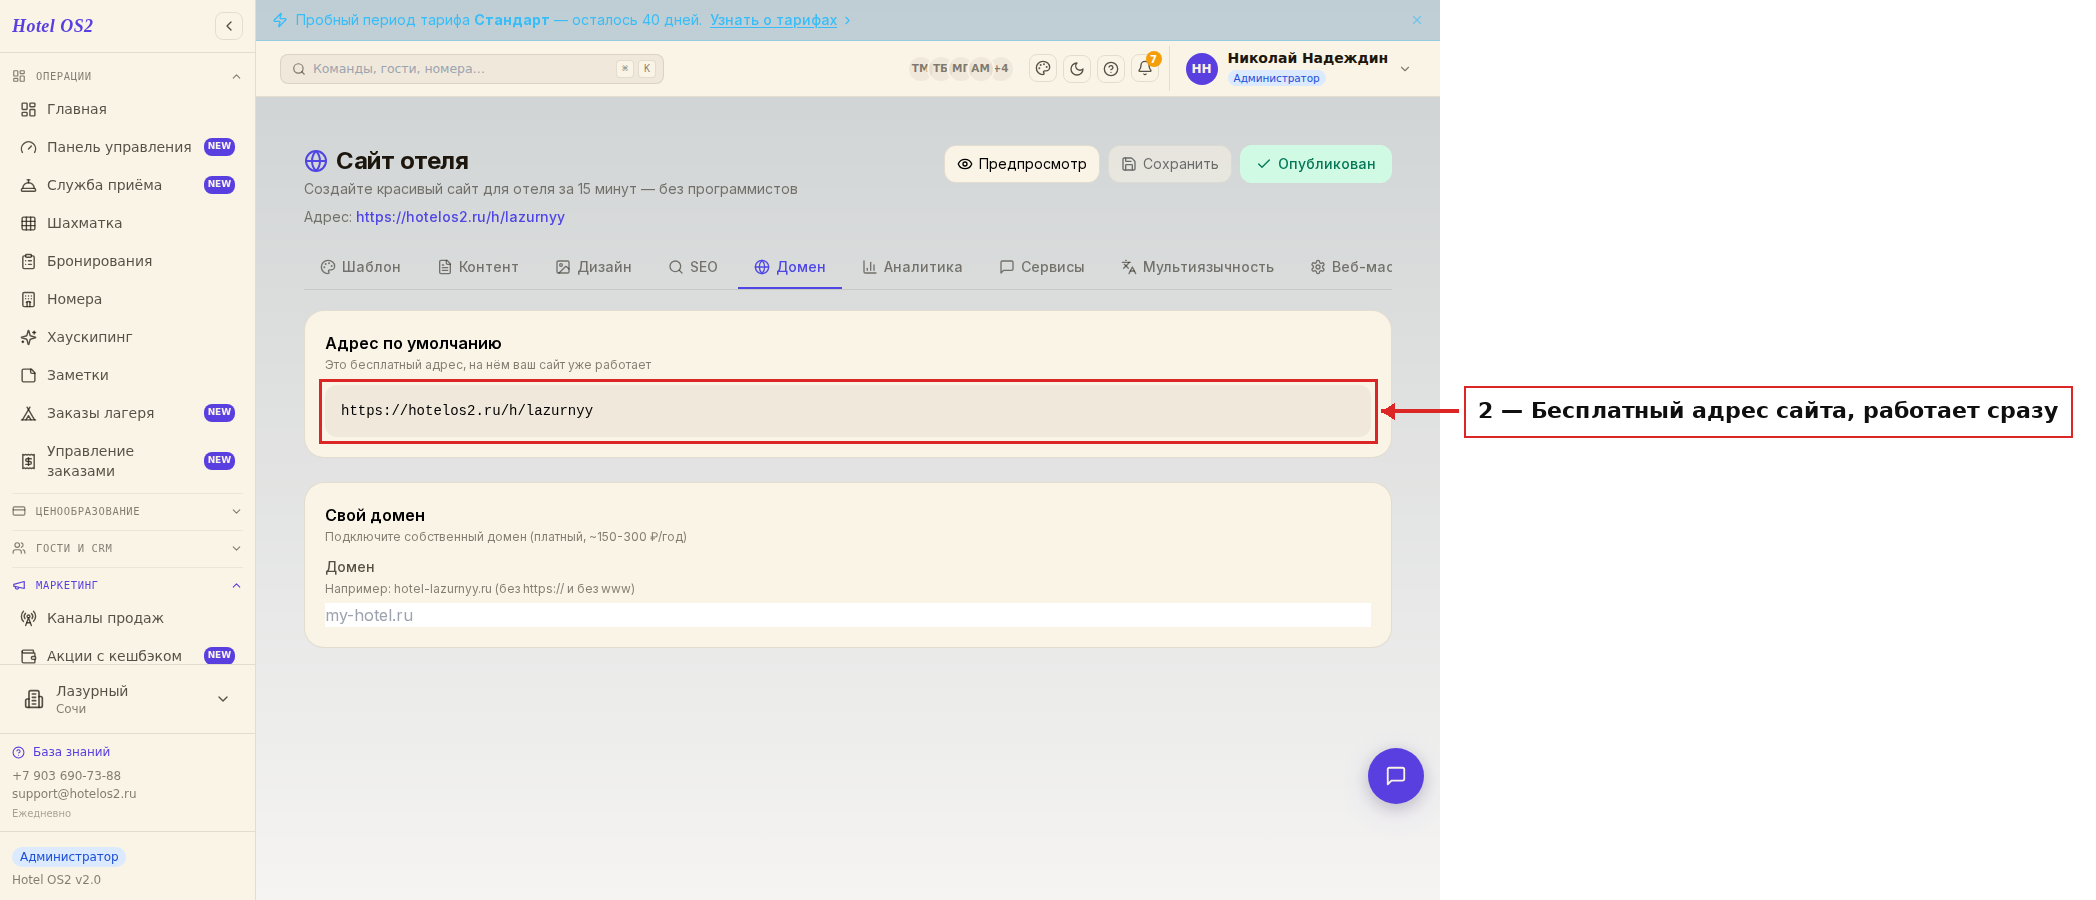Open the theme palette icon in header

point(1043,69)
